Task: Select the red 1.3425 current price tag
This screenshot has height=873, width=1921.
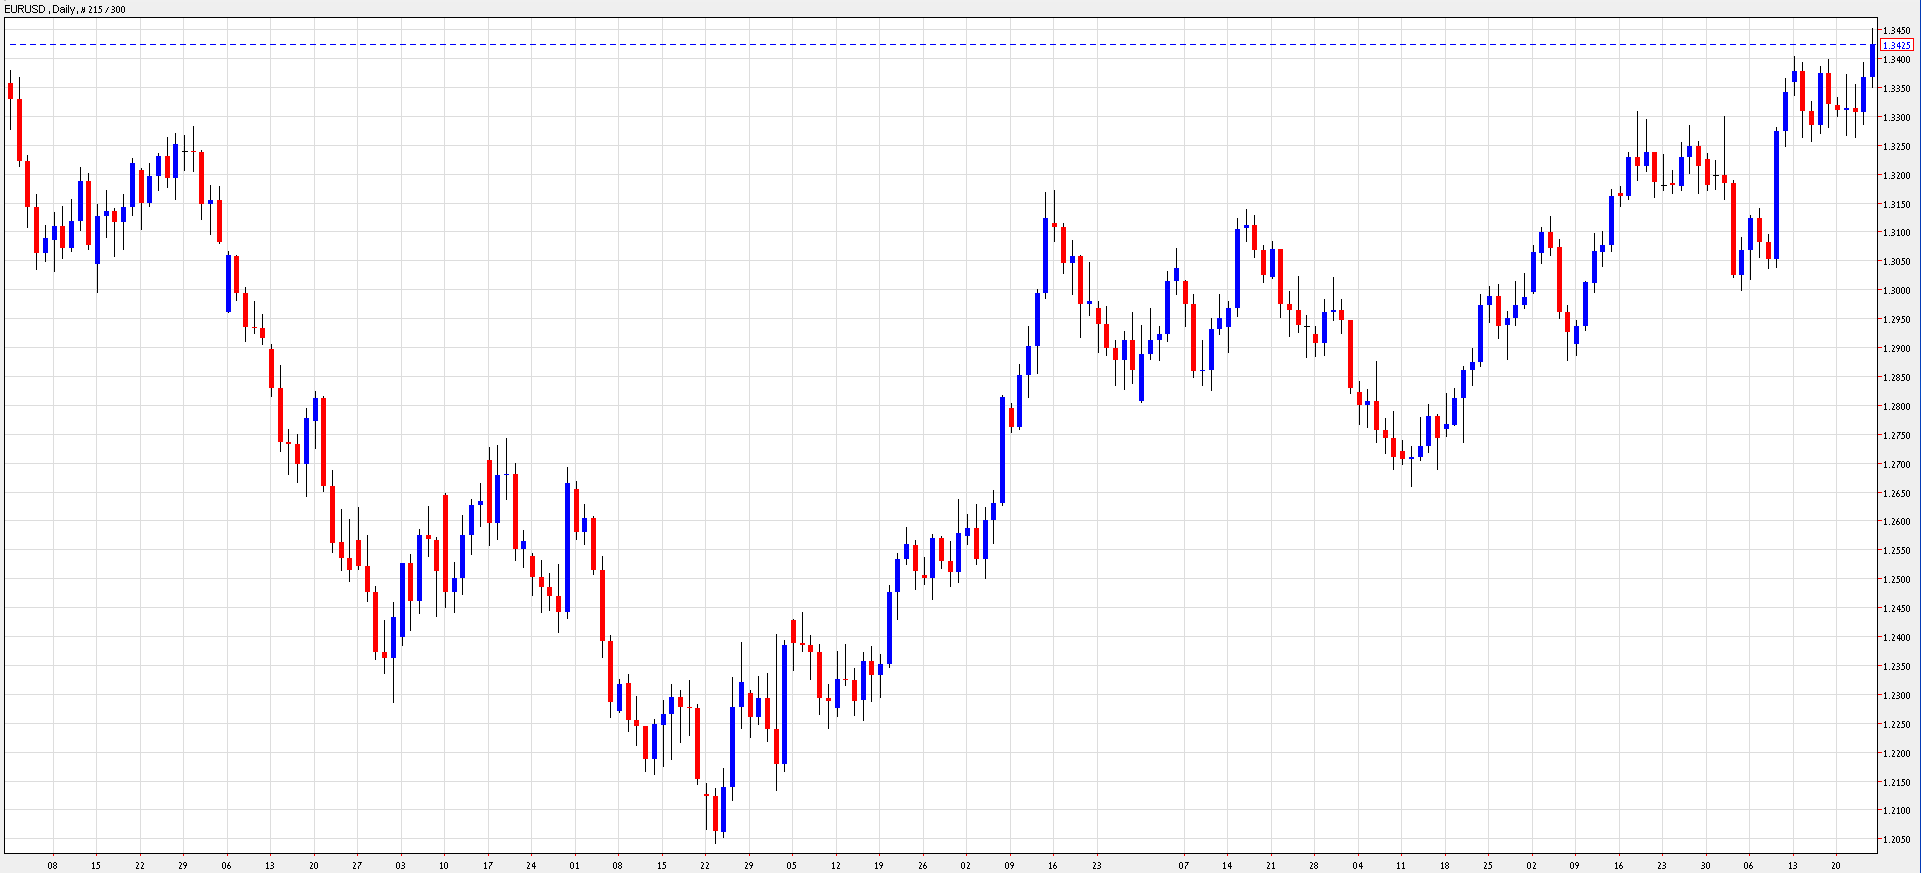Action: (1897, 45)
